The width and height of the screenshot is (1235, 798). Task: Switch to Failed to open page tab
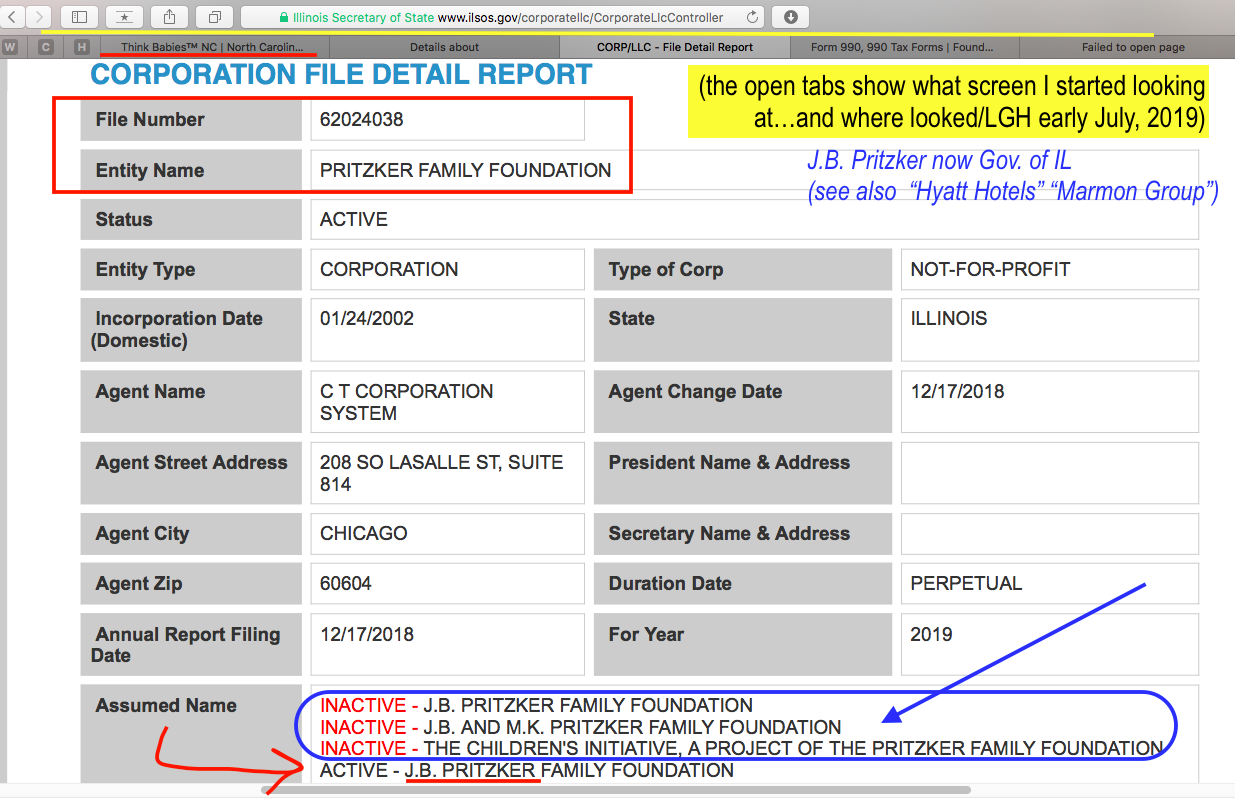coord(1133,47)
